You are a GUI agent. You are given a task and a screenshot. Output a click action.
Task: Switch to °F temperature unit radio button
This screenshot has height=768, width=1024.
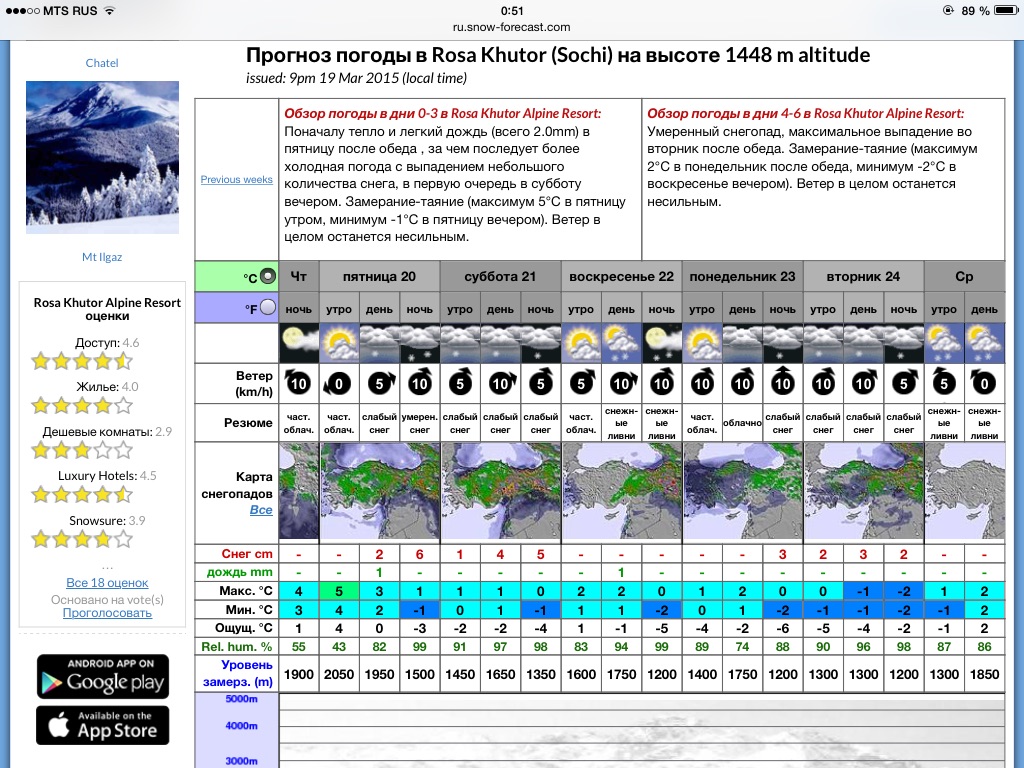click(268, 308)
